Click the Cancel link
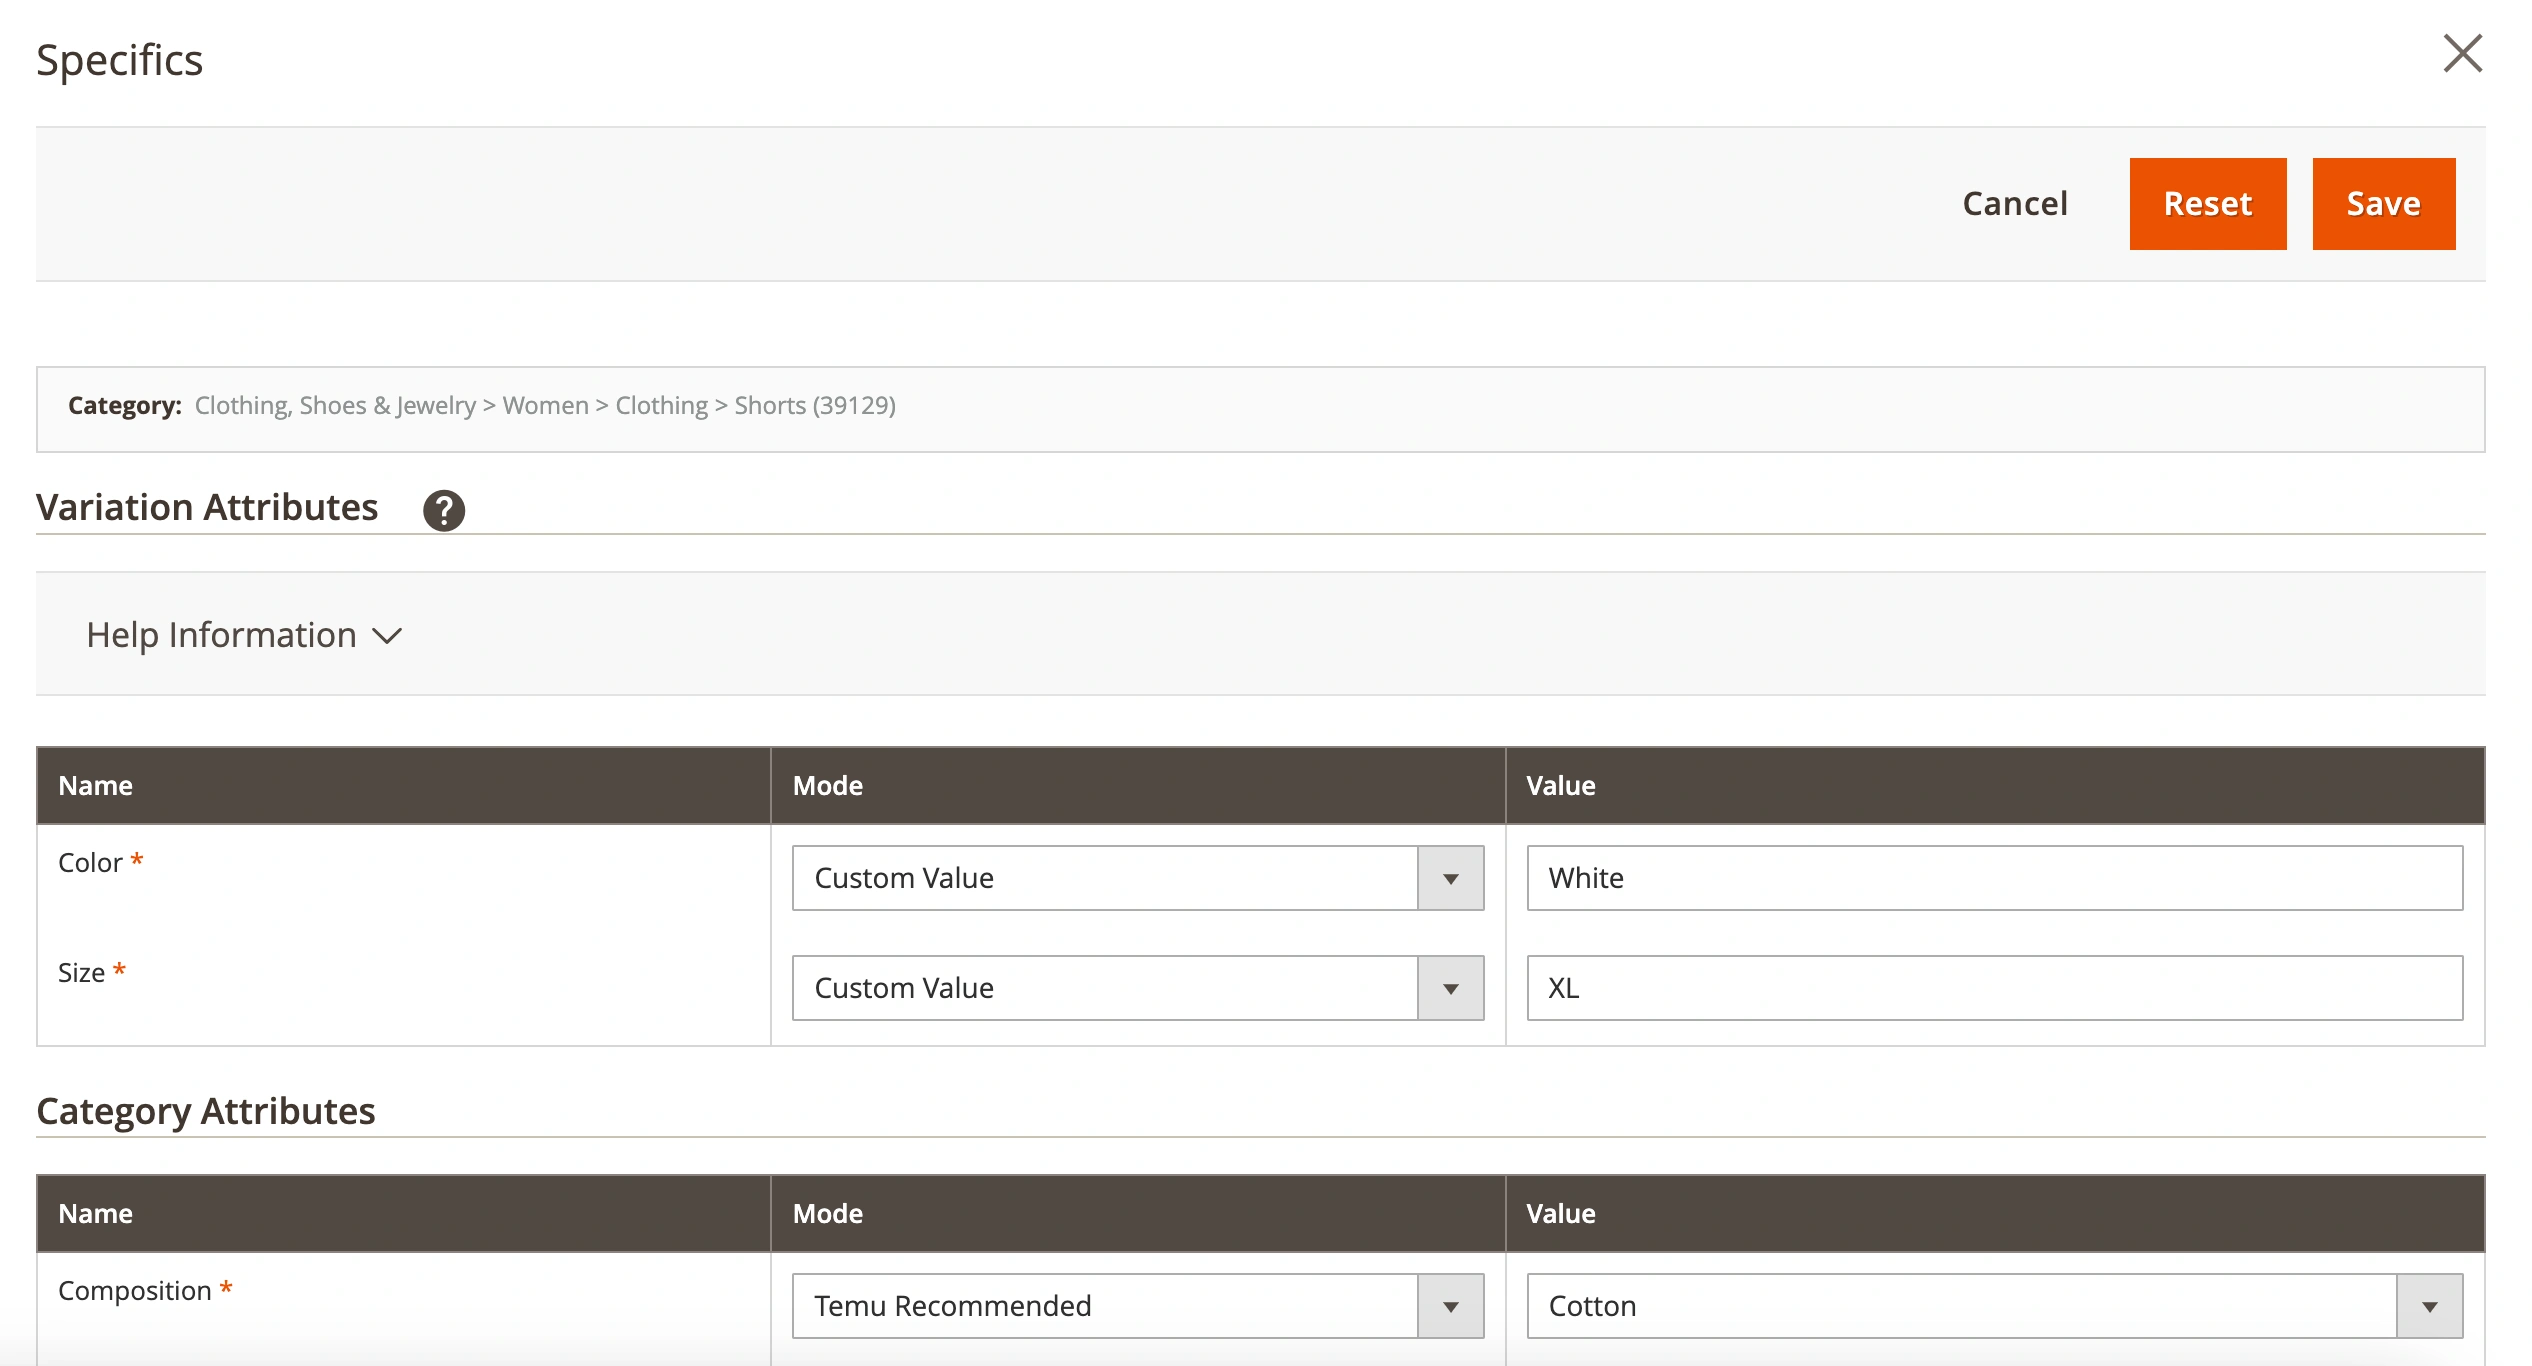Screen dimensions: 2532x1366 click(2014, 204)
